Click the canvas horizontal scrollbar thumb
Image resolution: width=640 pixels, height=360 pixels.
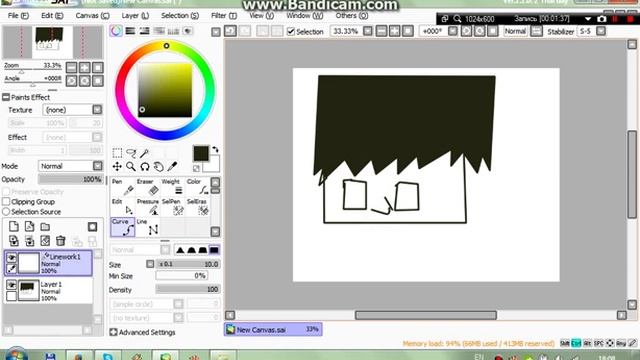coord(426,315)
